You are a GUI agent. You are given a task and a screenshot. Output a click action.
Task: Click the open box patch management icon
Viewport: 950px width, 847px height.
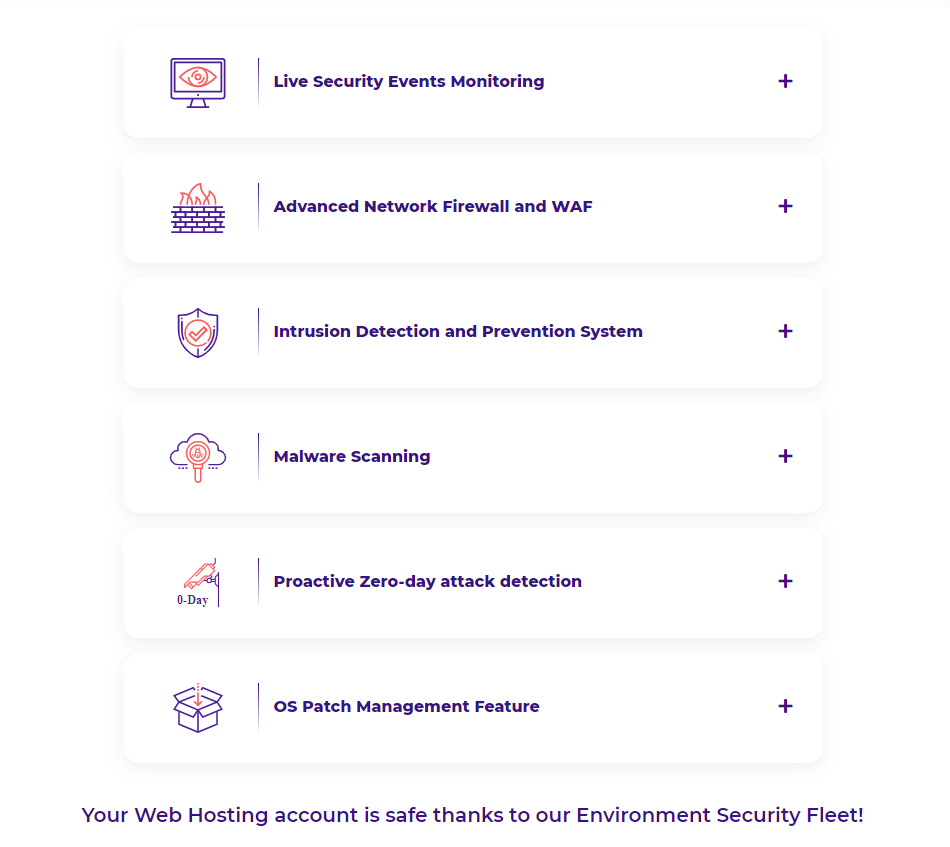point(198,708)
